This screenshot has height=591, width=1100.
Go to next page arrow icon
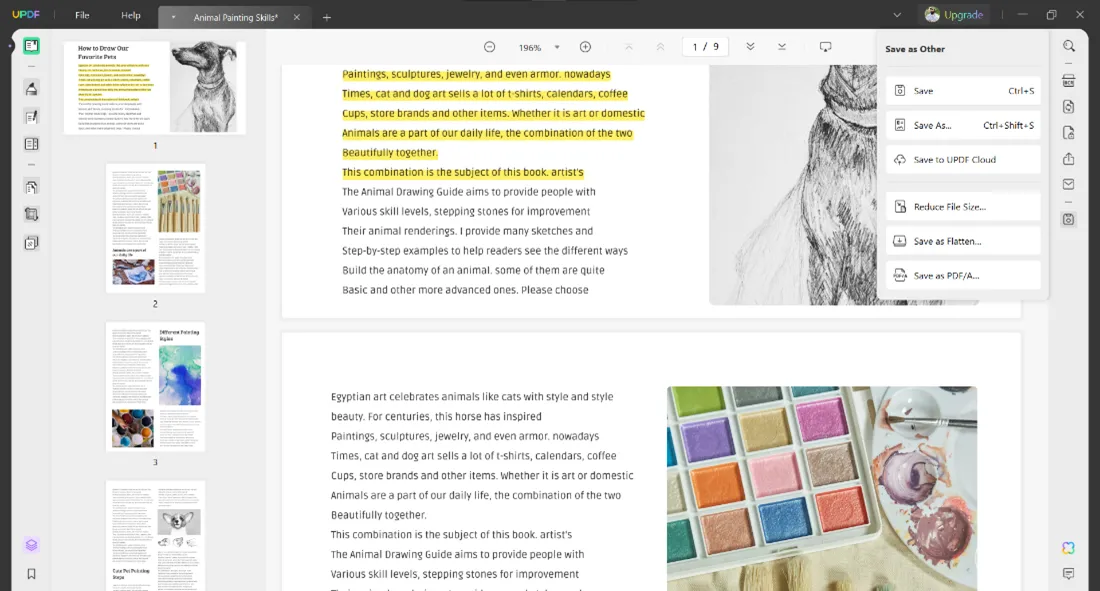click(750, 47)
